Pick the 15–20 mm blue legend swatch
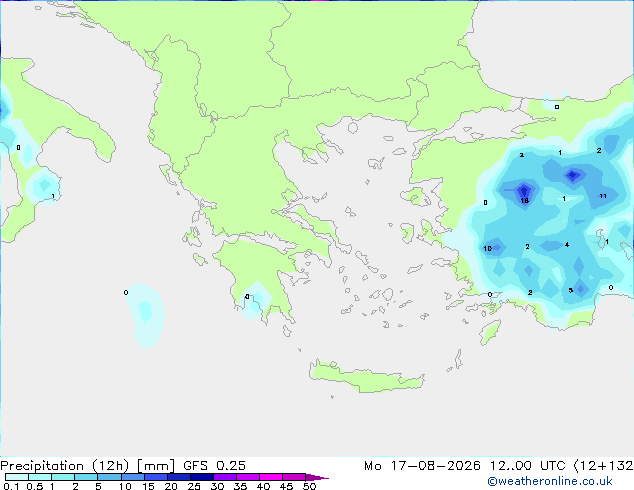Screen dimensions: 634x490 tap(156, 477)
